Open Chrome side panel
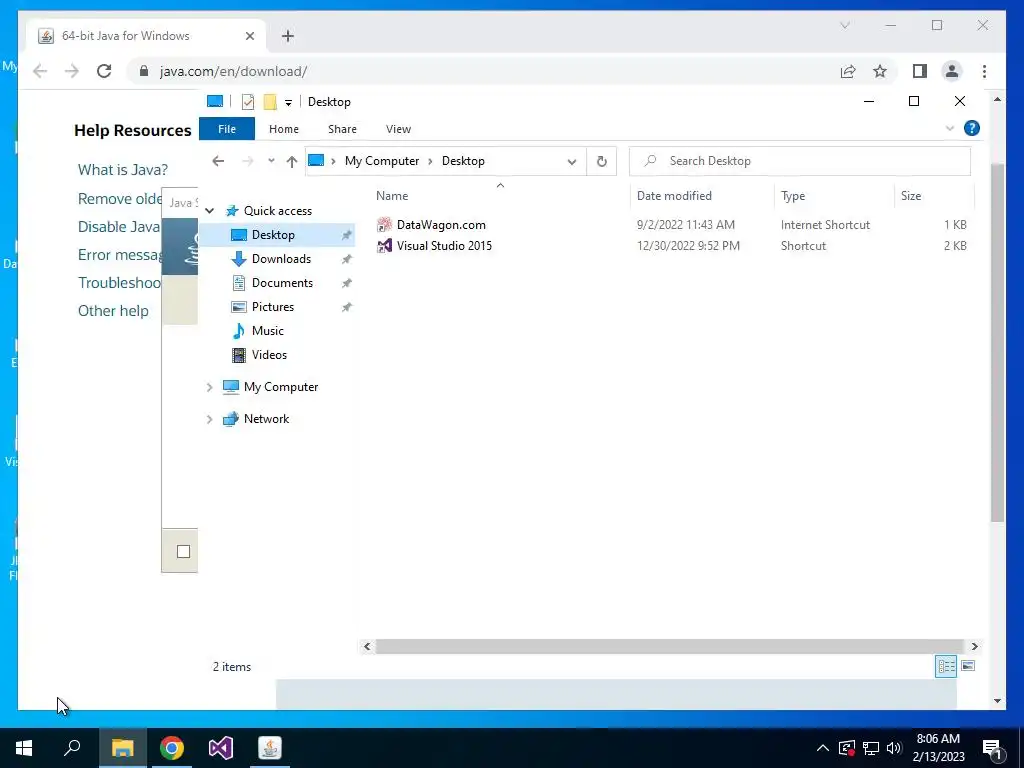 point(920,71)
